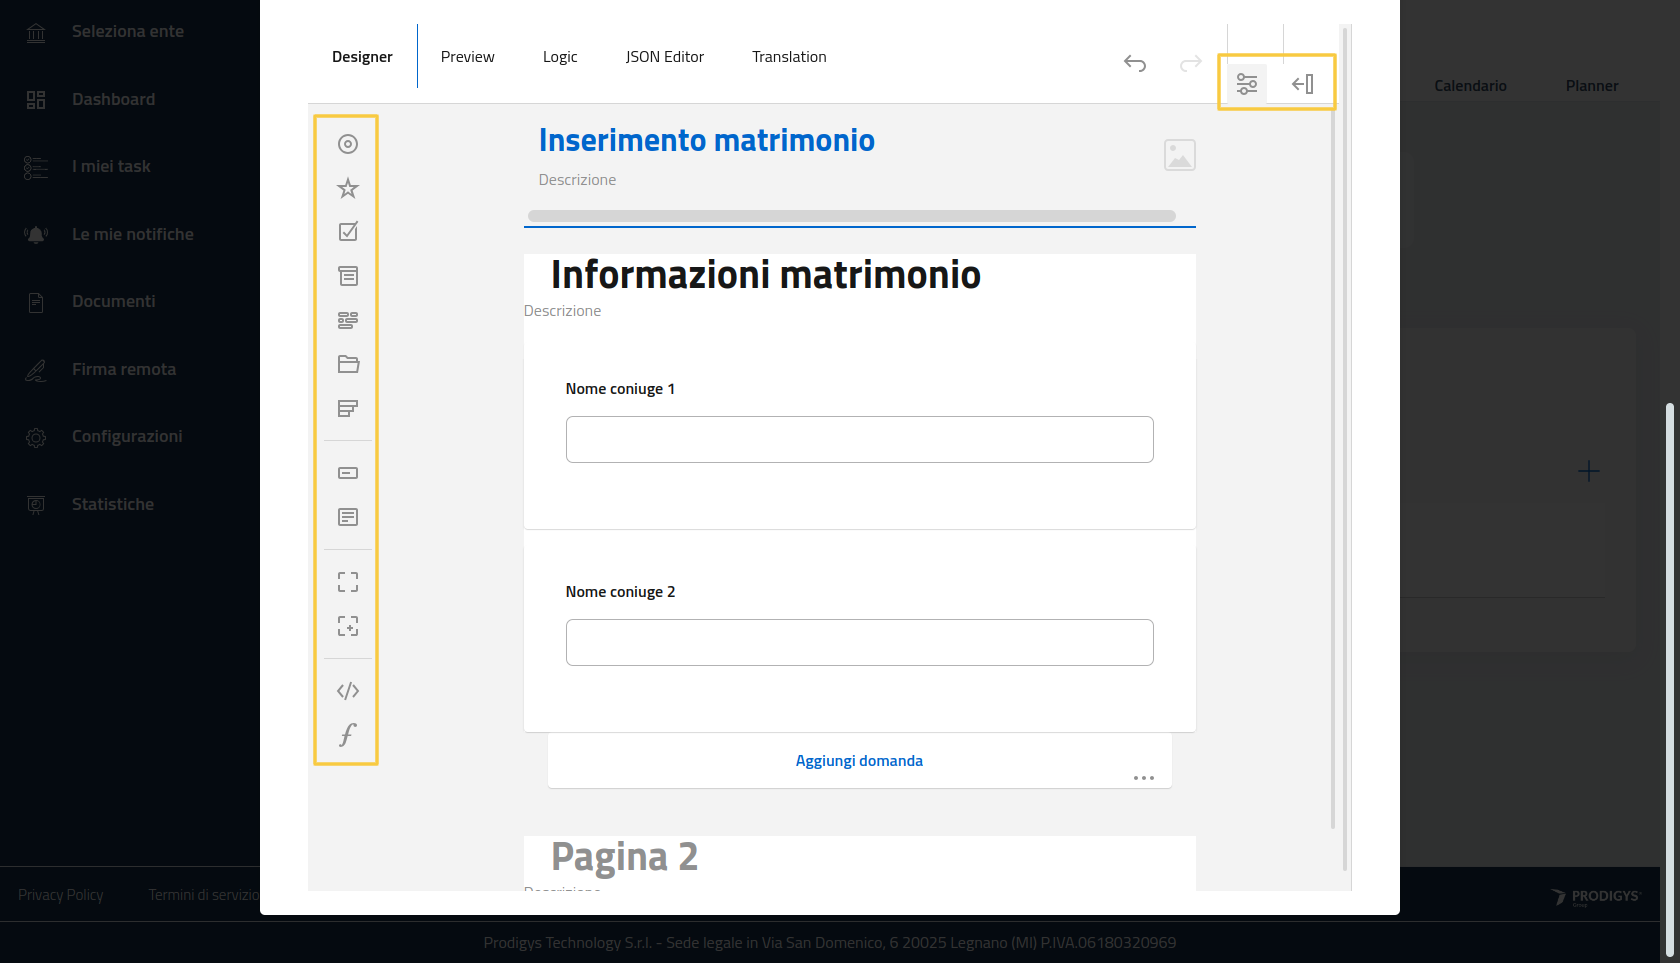Pick the Checkboxes question toolbox icon
The image size is (1680, 963).
tap(347, 232)
